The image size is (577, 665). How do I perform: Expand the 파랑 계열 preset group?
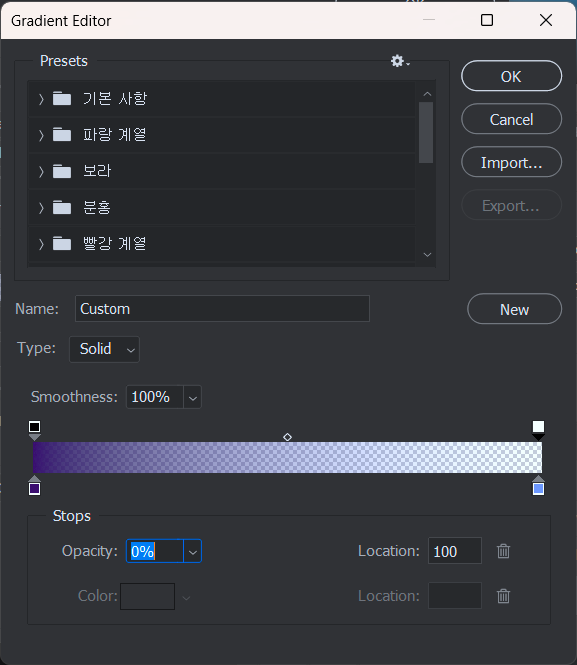click(x=41, y=135)
